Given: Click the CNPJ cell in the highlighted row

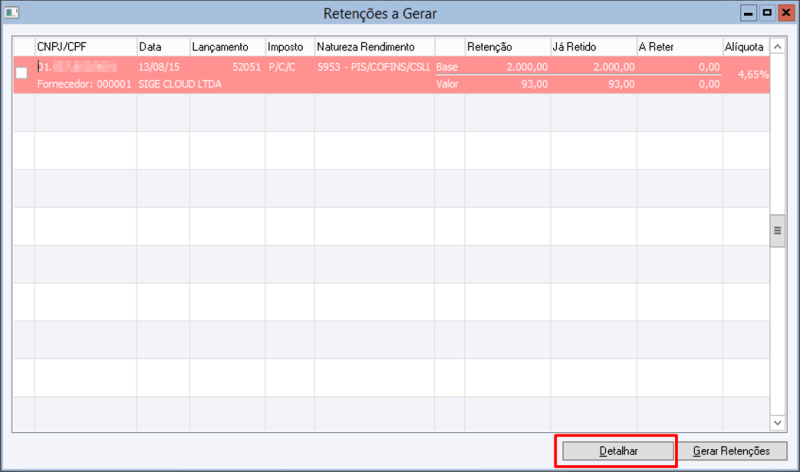Looking at the screenshot, I should click(77, 67).
